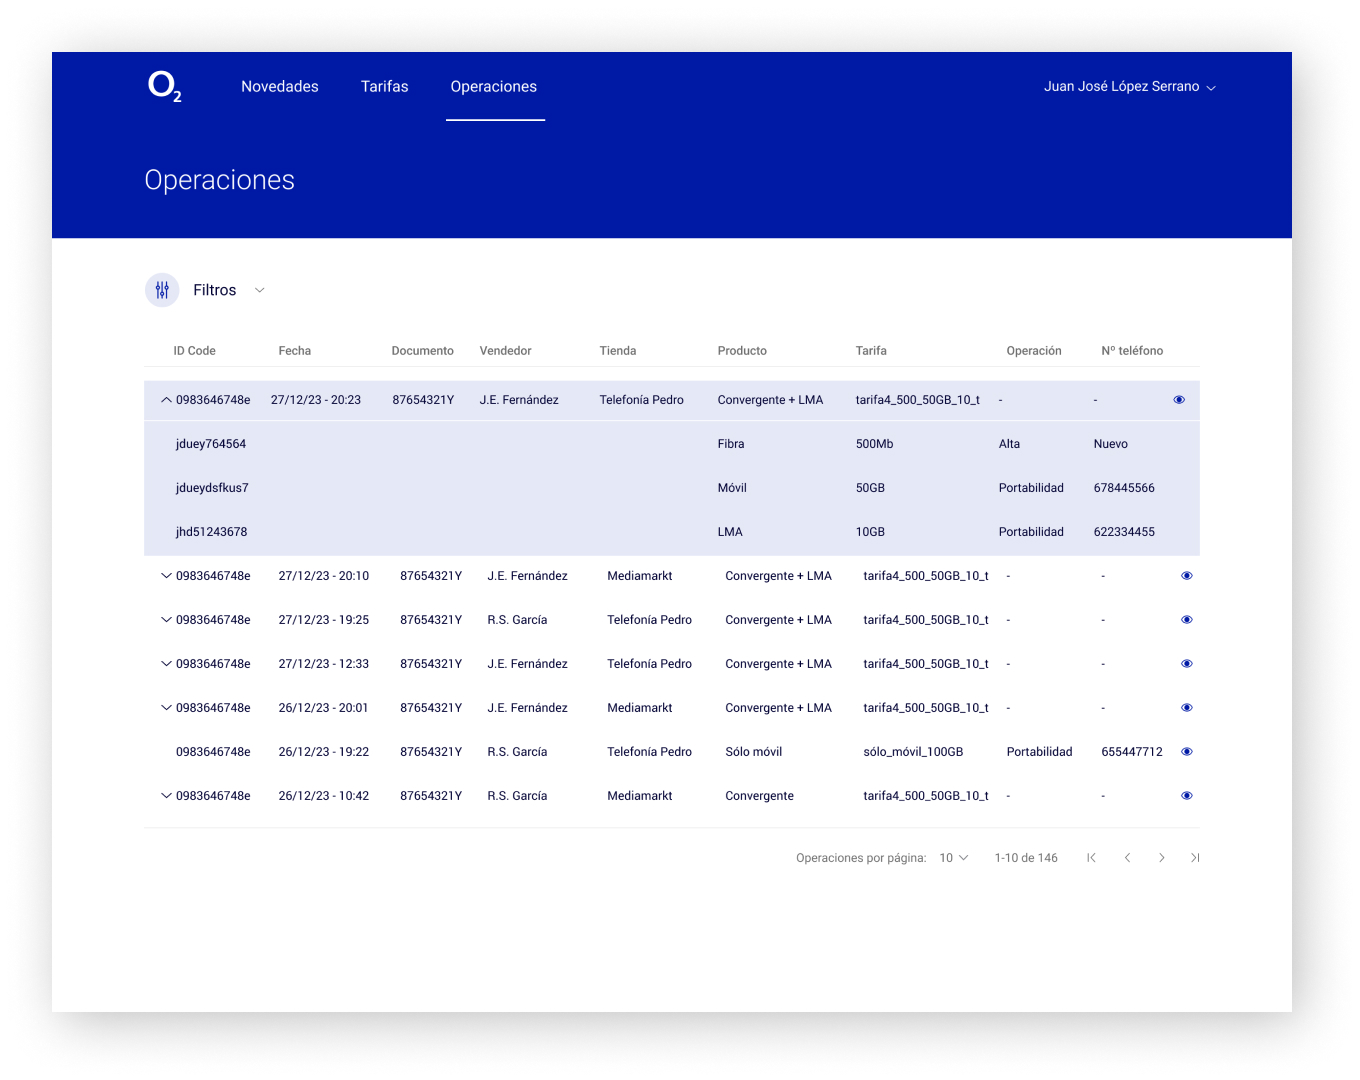Expand the 26/12/23 - 20:01 operation row
The image size is (1360, 1080).
[x=166, y=708]
